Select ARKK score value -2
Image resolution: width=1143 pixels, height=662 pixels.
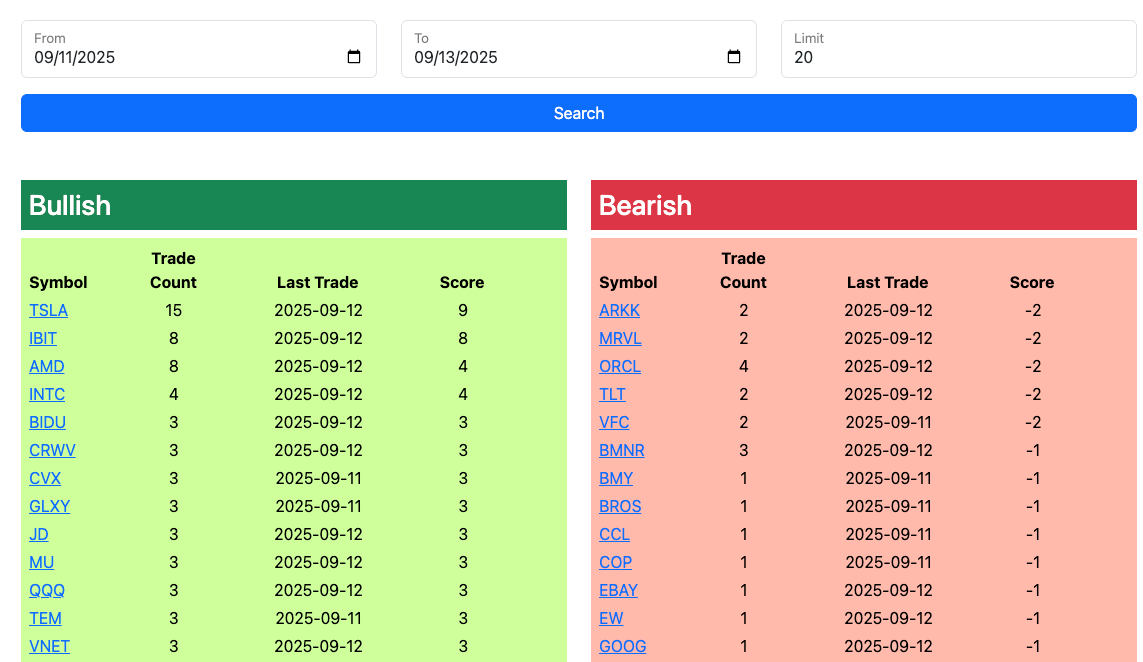pyautogui.click(x=1033, y=311)
